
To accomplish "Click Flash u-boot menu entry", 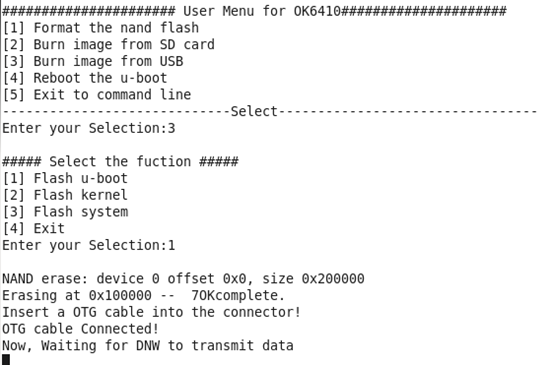I will (65, 178).
